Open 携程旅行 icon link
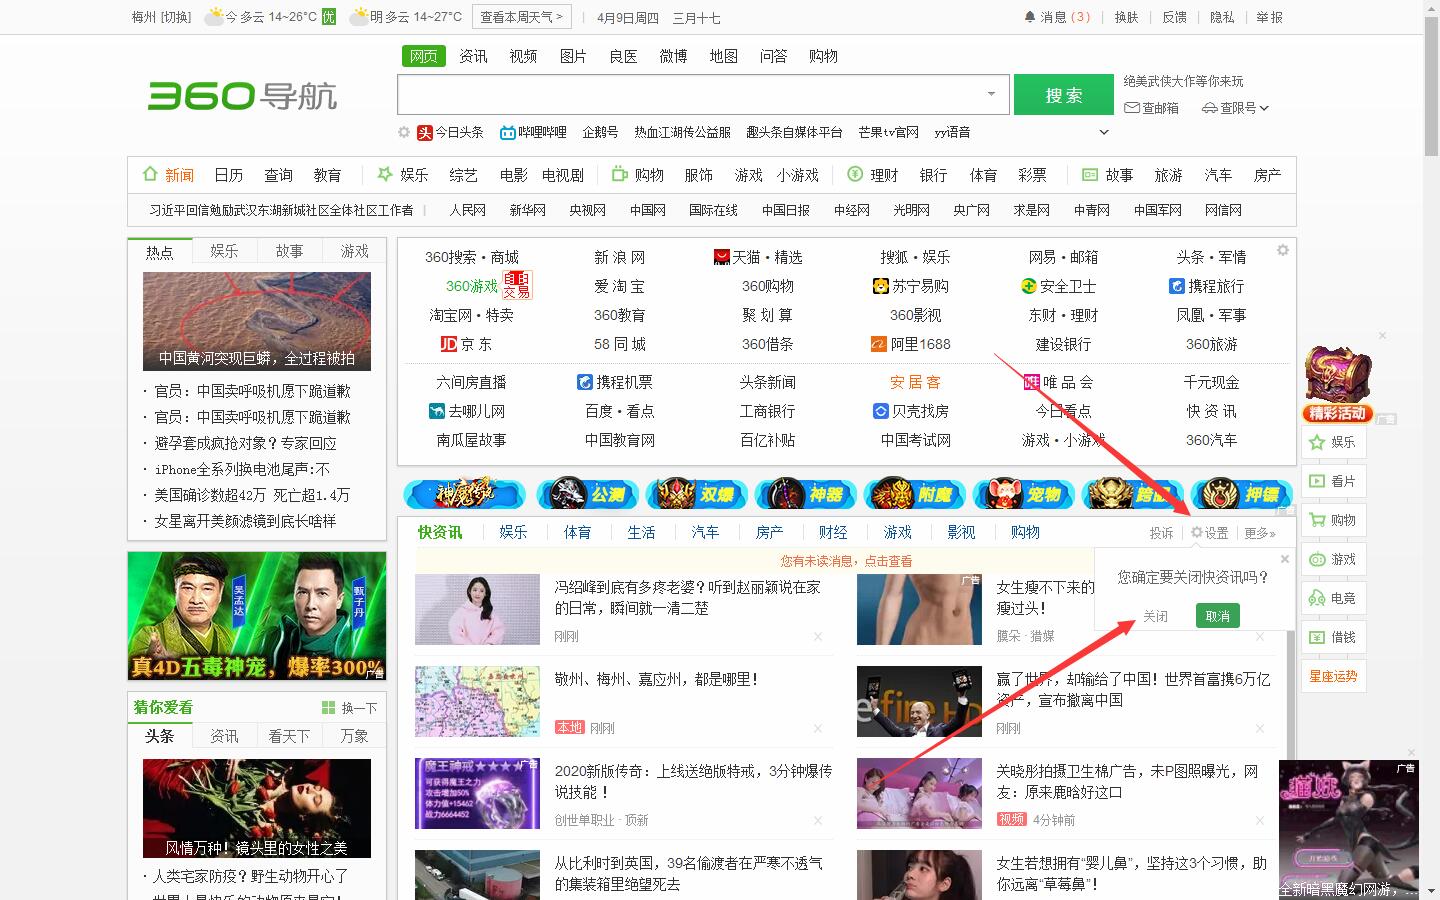The height and width of the screenshot is (900, 1440). [1177, 286]
